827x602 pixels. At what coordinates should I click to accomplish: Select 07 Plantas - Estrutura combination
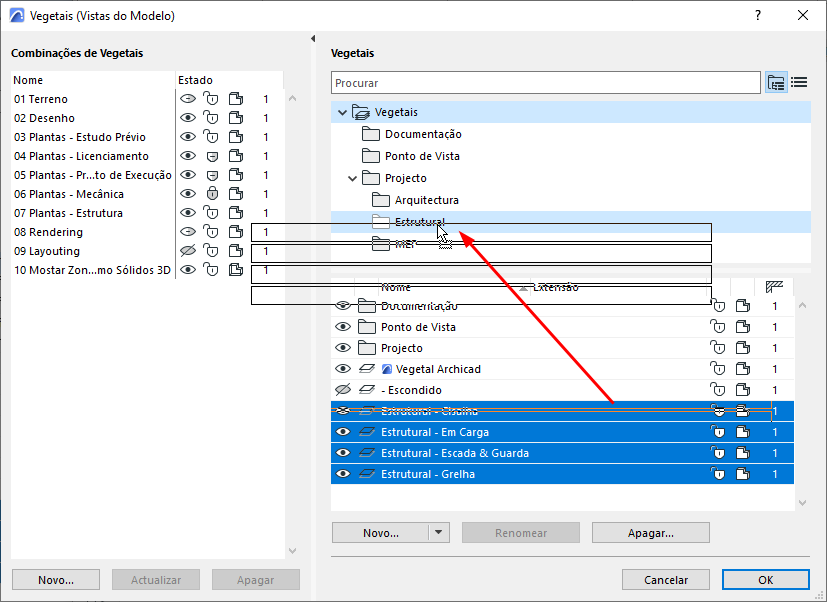pyautogui.click(x=69, y=213)
